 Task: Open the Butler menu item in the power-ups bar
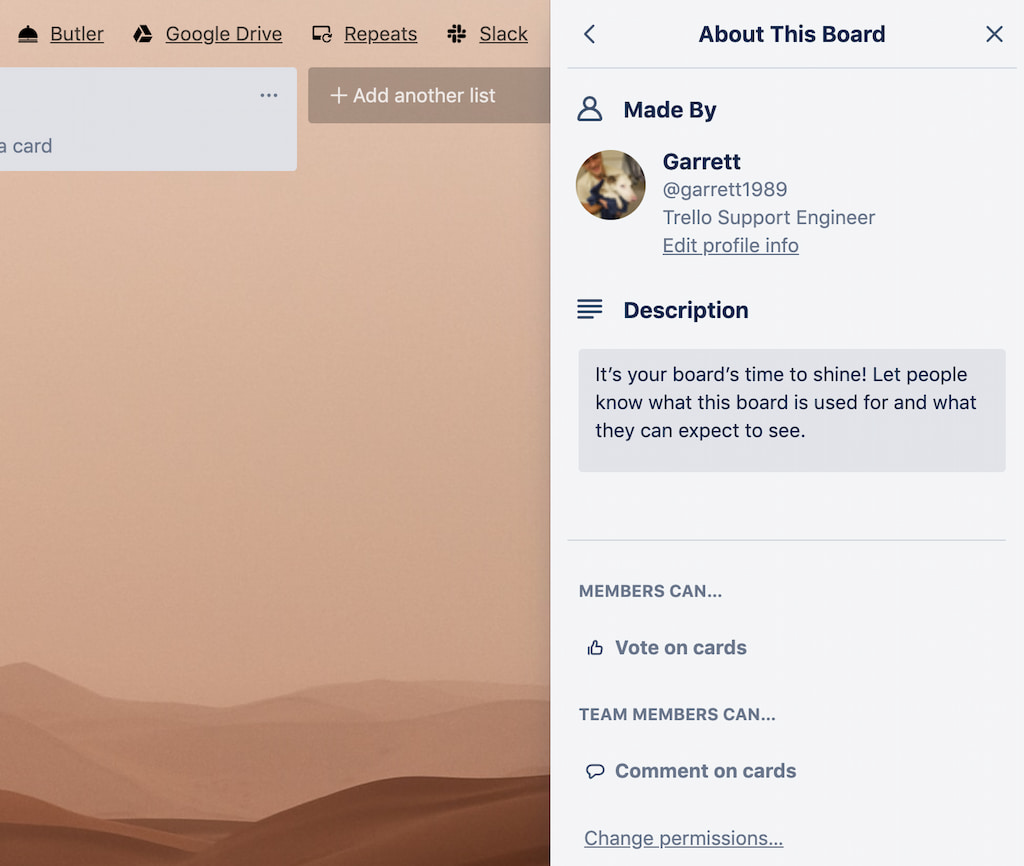[77, 33]
